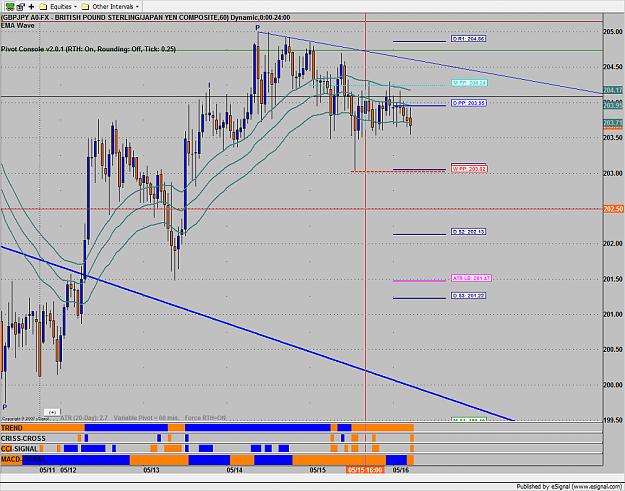Screen dimensions: 625x491
Task: Click the ATR (20-Day): 2.7 status text
Action: click(x=84, y=418)
